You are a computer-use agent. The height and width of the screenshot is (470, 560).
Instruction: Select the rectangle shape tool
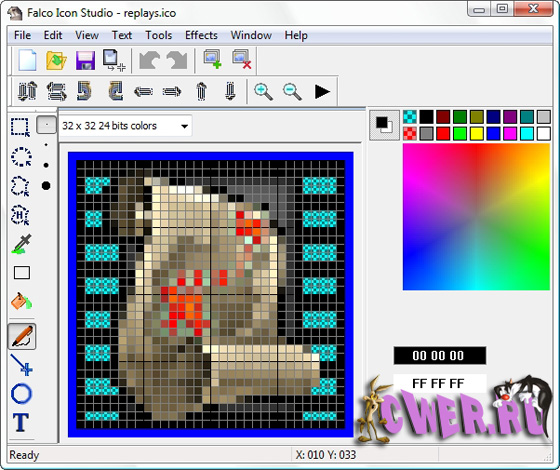(22, 273)
